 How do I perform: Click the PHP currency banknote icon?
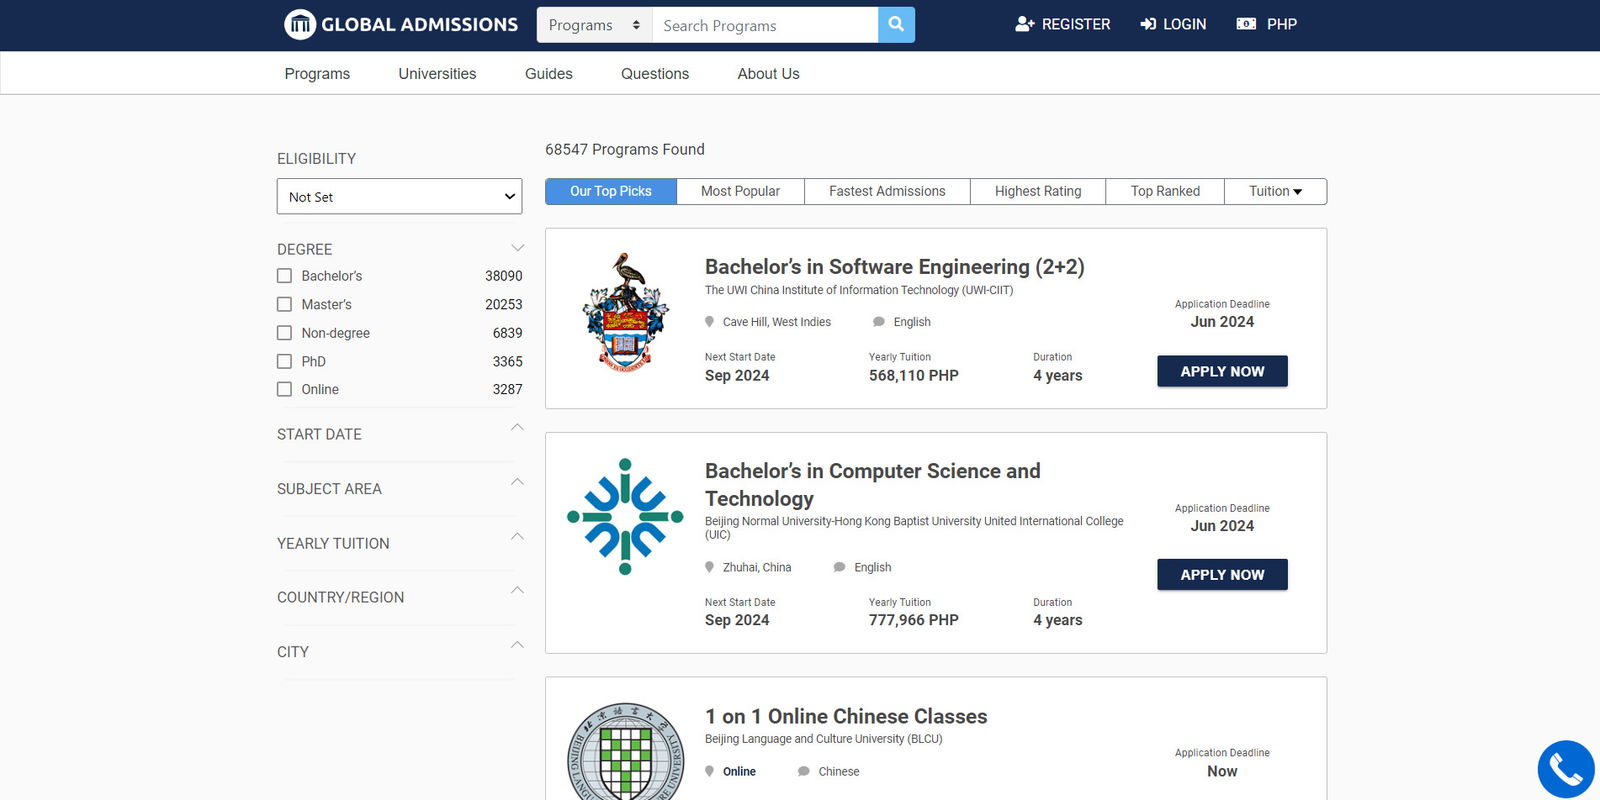point(1246,24)
